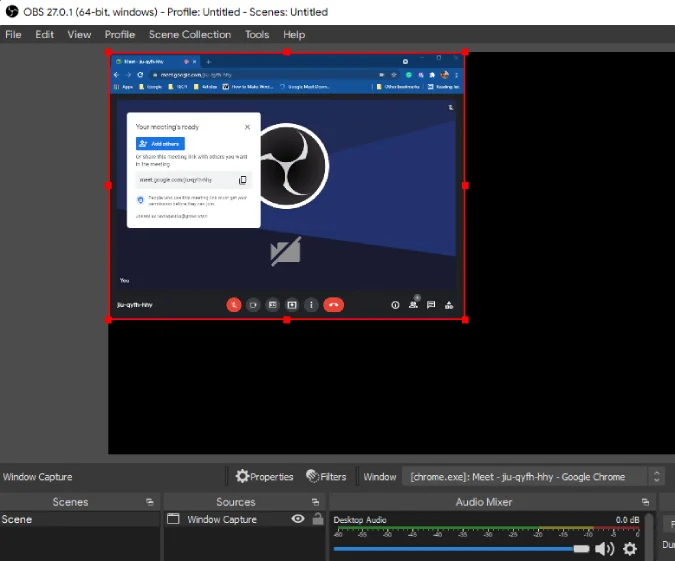Click the green Grammarly extension icon
Viewport: 675px width, 561px height.
(409, 74)
